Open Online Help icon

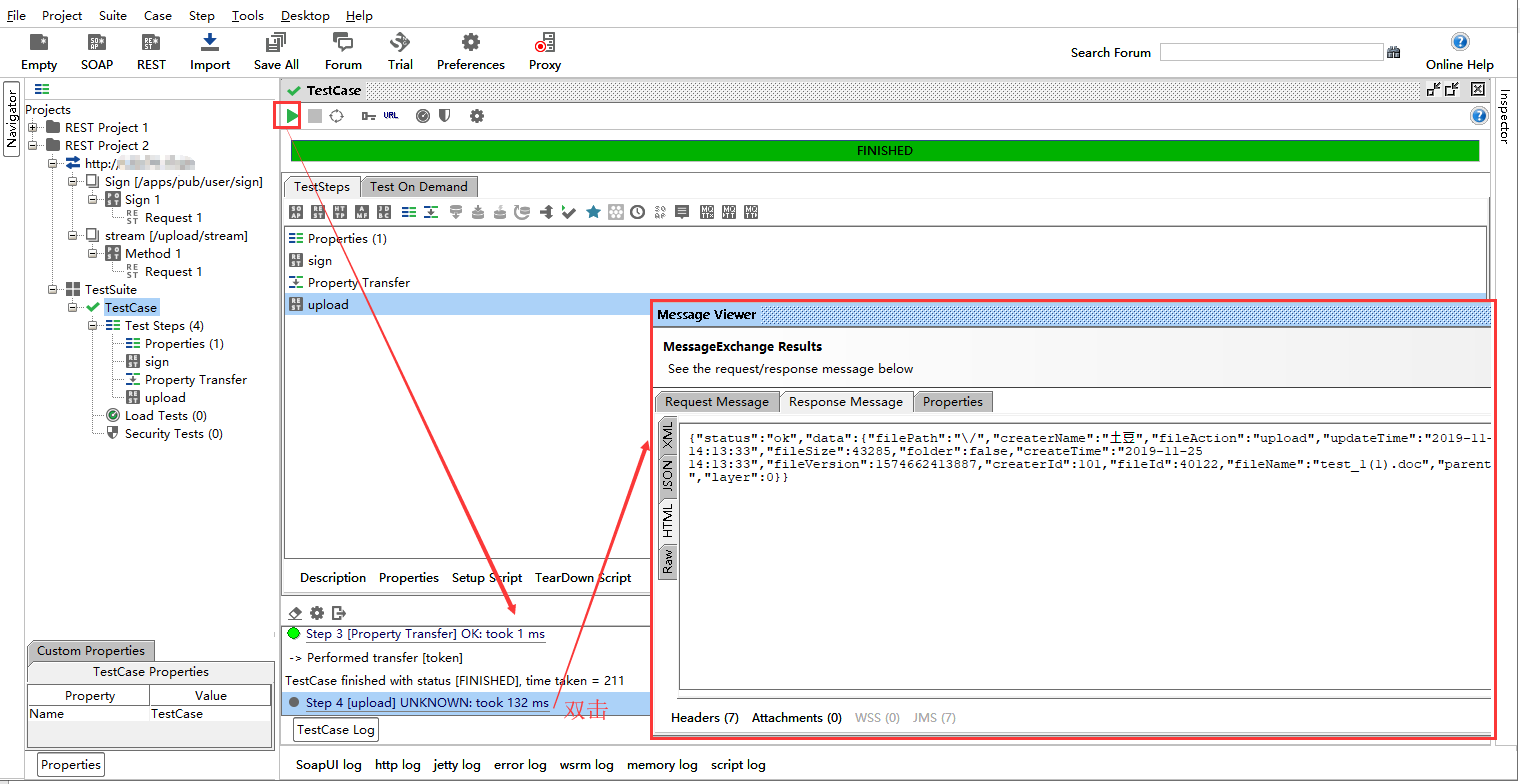(1459, 42)
